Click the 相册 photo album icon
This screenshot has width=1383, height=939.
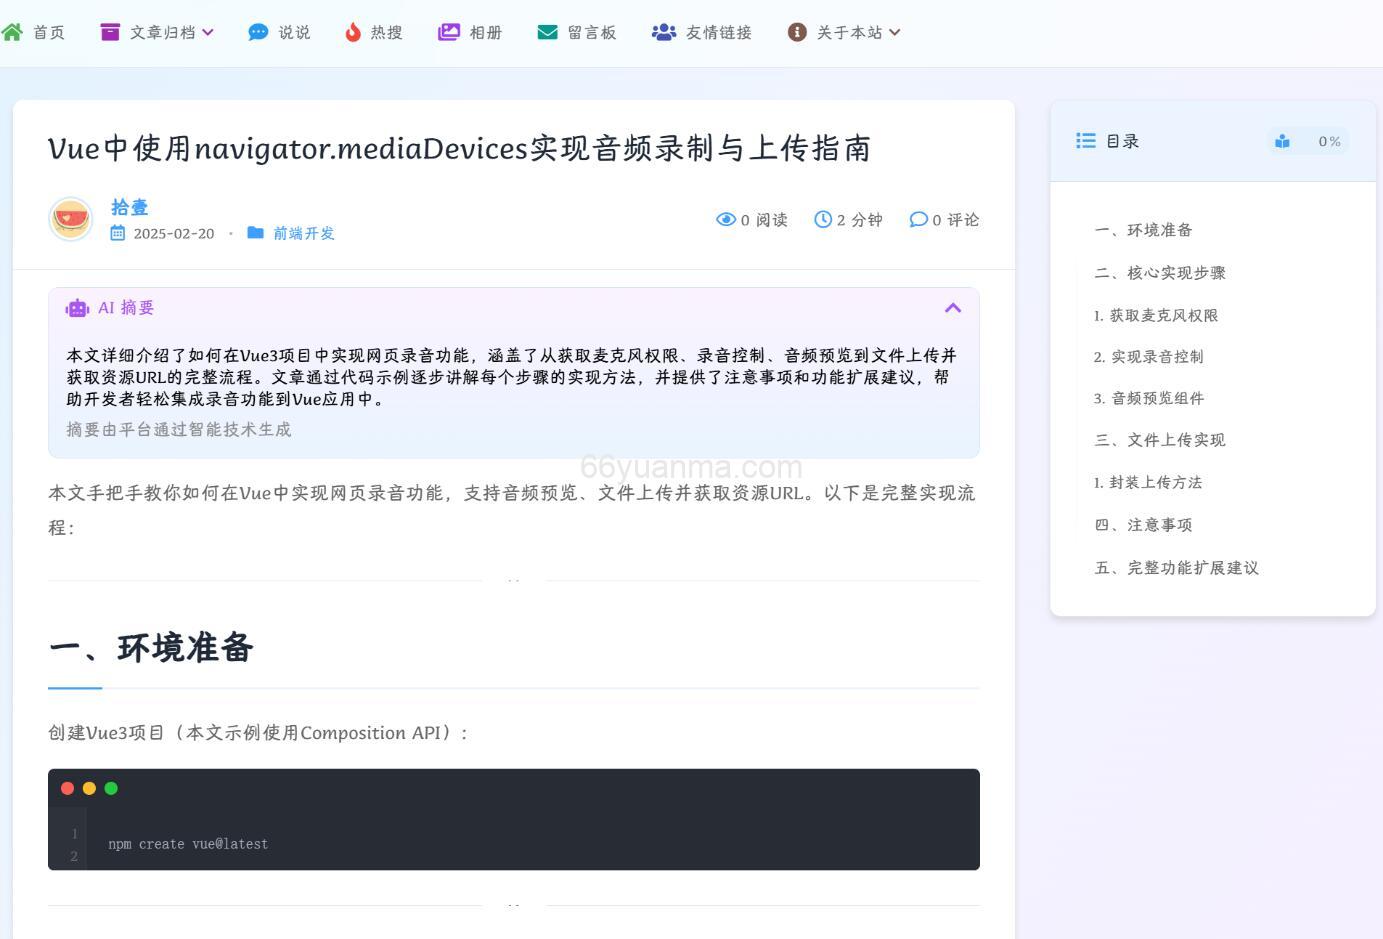point(450,32)
